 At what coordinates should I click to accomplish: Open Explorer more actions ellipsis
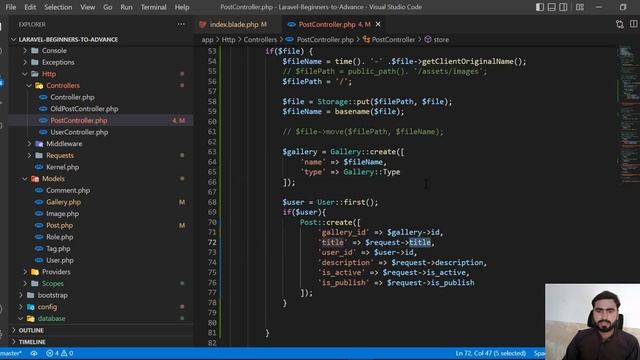click(181, 24)
